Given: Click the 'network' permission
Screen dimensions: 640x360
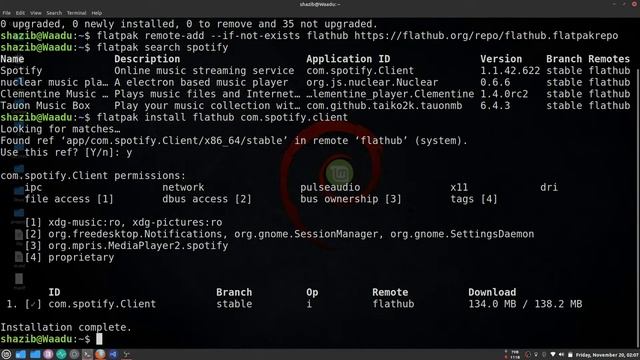Looking at the screenshot, I should pos(183,187).
